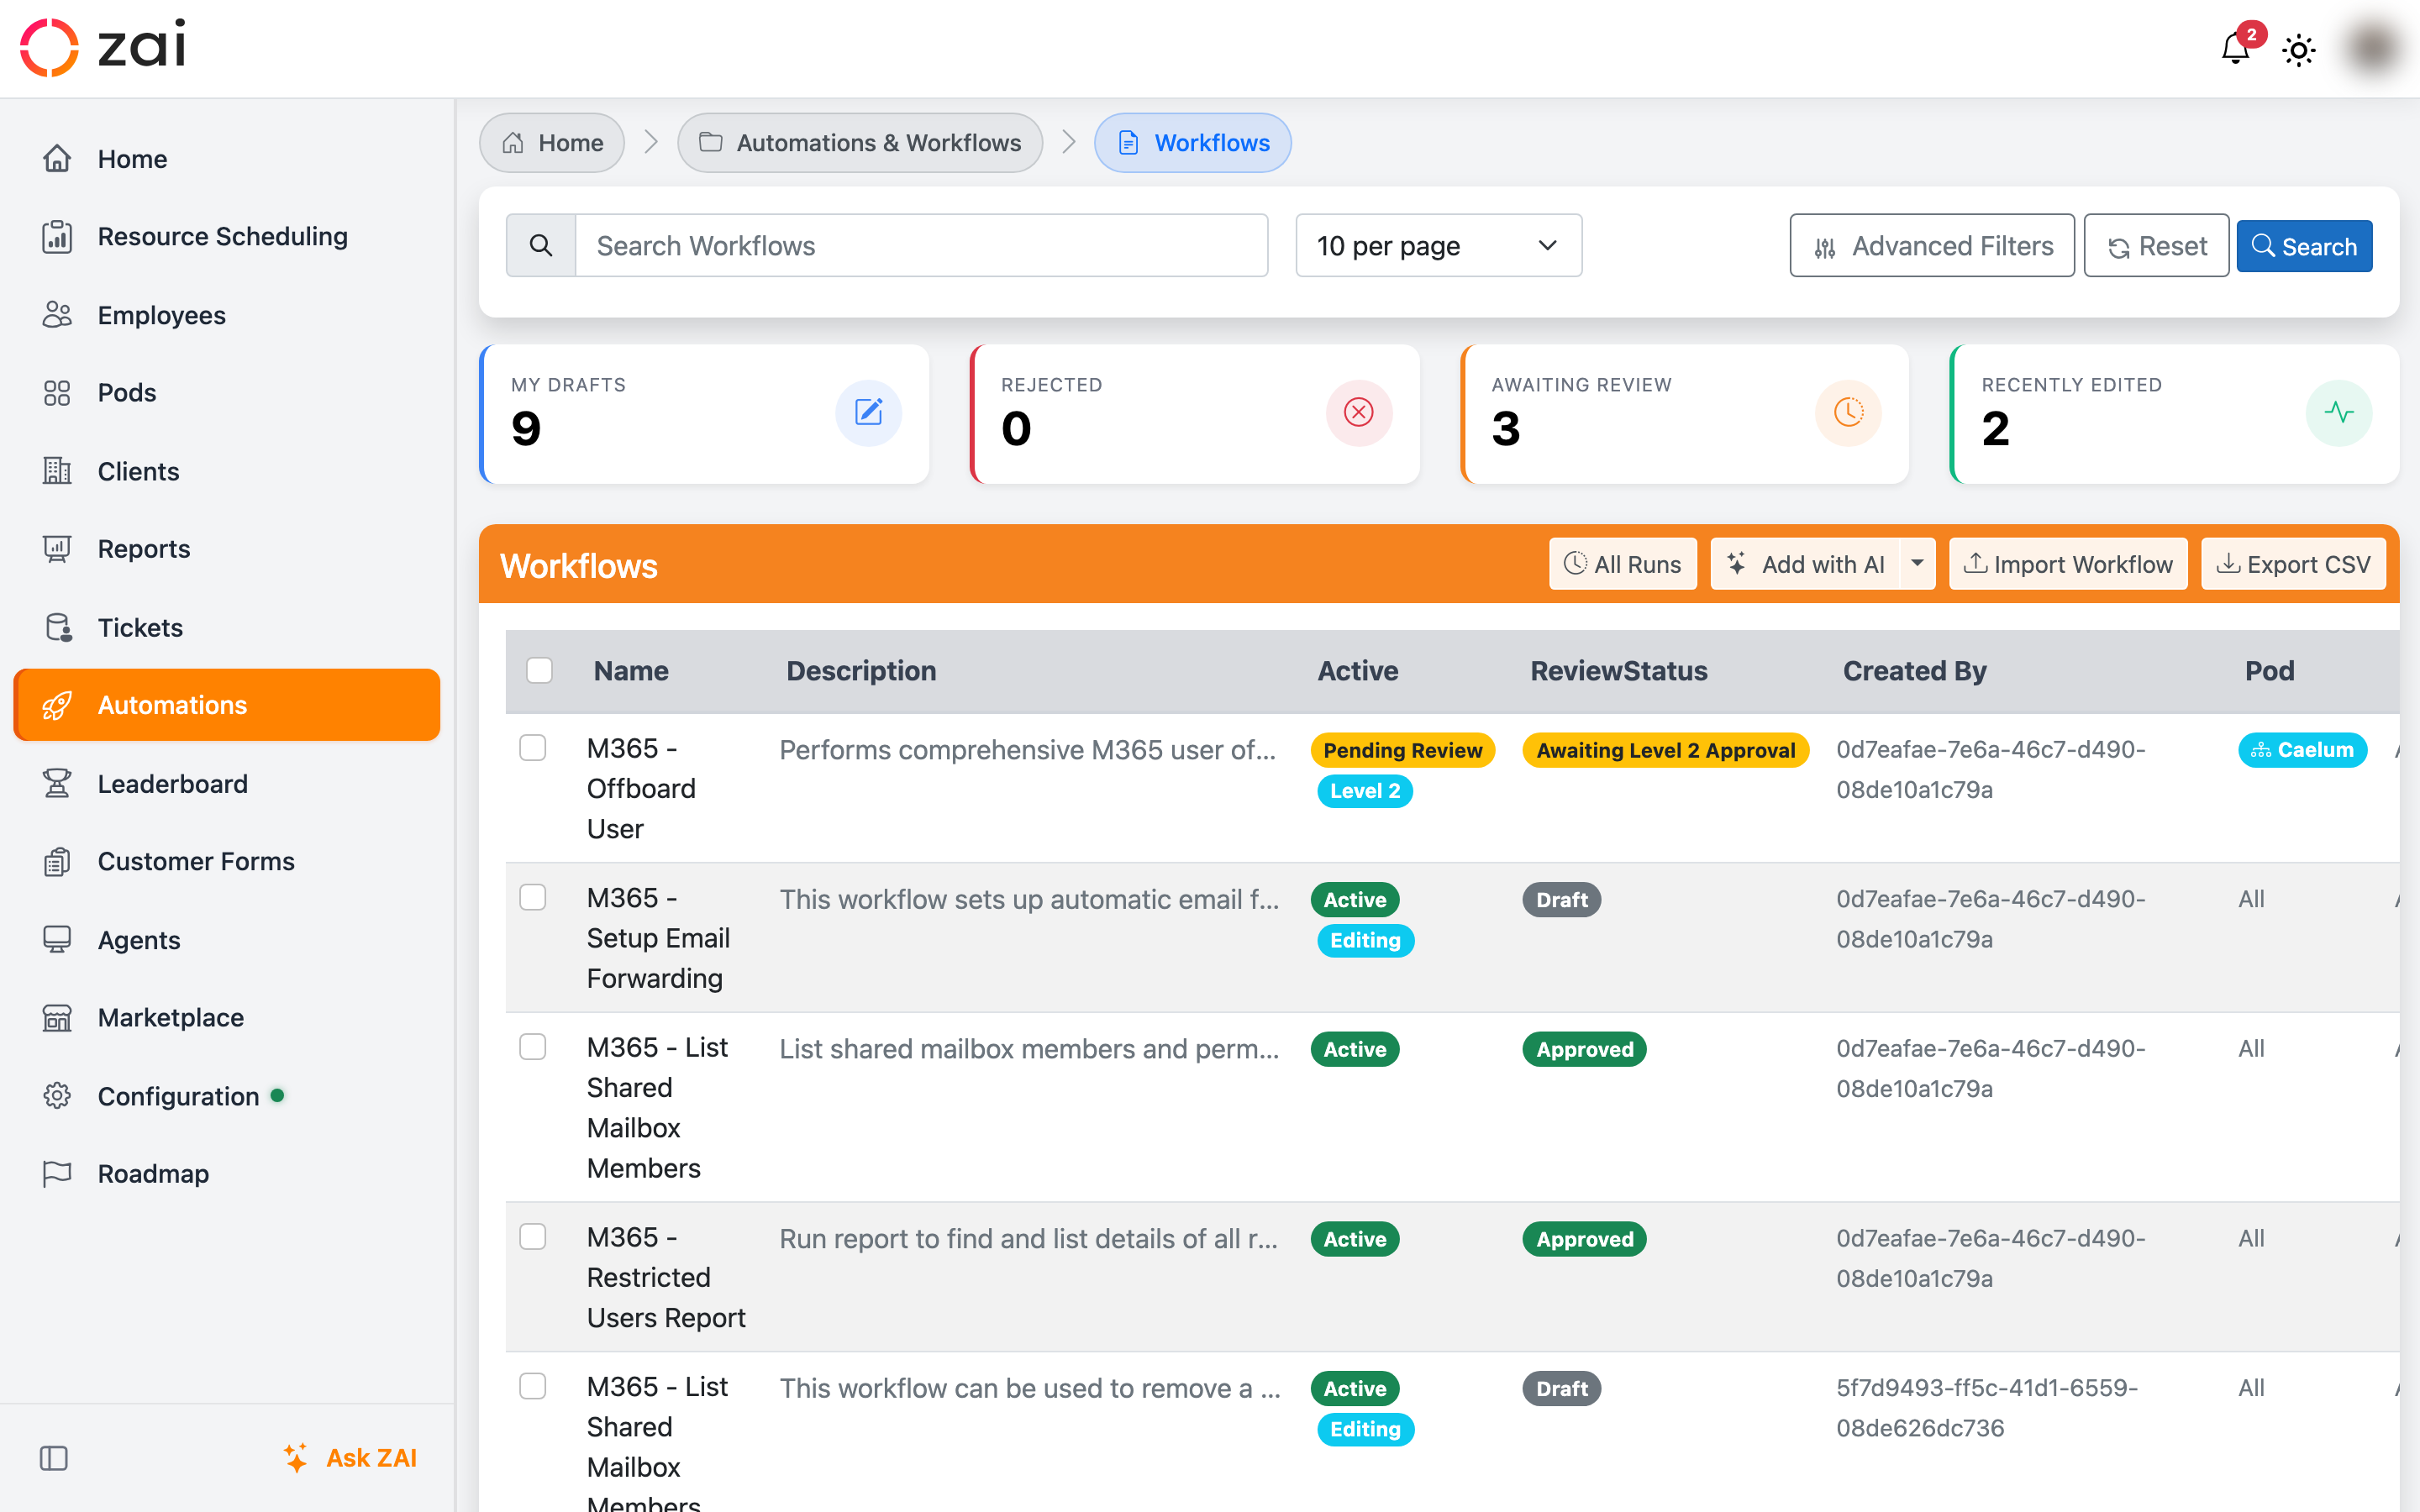Image resolution: width=2420 pixels, height=1512 pixels.
Task: Click the Configuration gear icon
Action: 57,1096
